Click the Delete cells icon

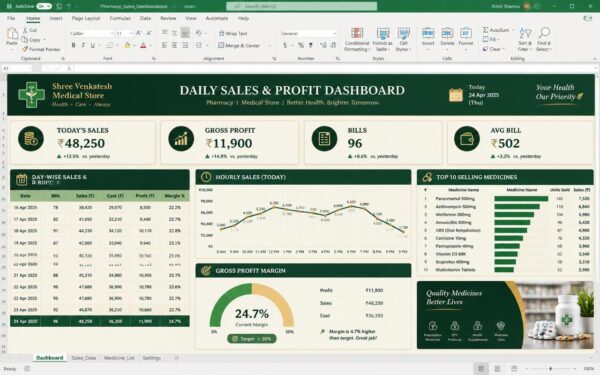(447, 33)
